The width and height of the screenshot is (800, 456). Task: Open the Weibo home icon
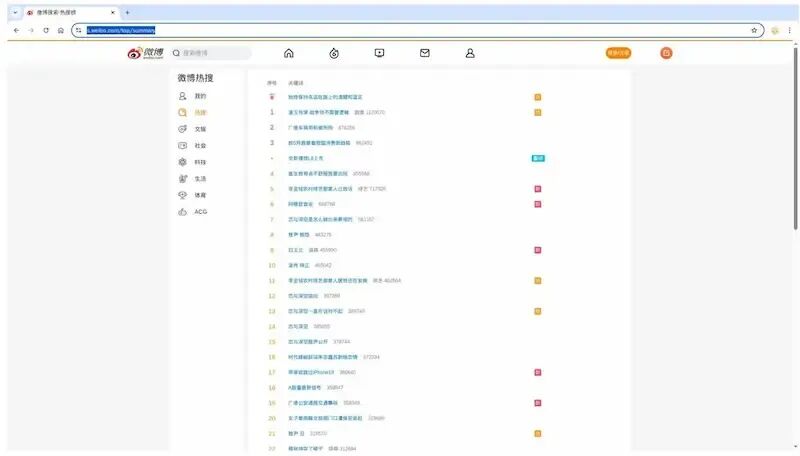(x=289, y=53)
